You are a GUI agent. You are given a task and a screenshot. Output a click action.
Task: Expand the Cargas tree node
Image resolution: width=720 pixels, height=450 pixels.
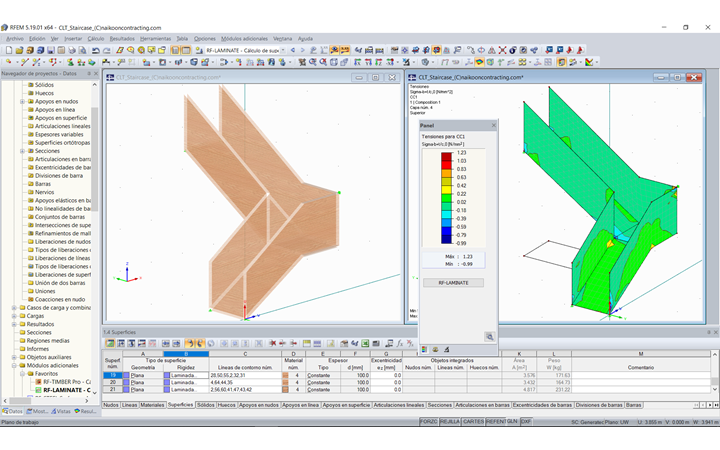pyautogui.click(x=14, y=316)
